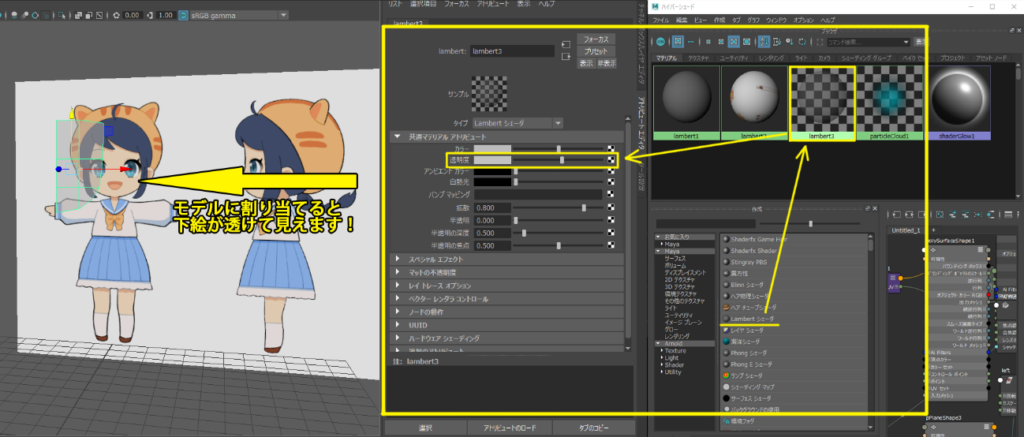Close the Create panel in Hypershade
The image size is (1024, 437).
(876, 208)
